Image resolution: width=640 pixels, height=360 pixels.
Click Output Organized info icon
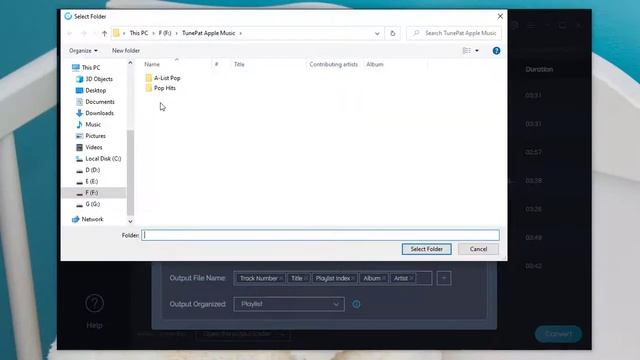(x=356, y=304)
